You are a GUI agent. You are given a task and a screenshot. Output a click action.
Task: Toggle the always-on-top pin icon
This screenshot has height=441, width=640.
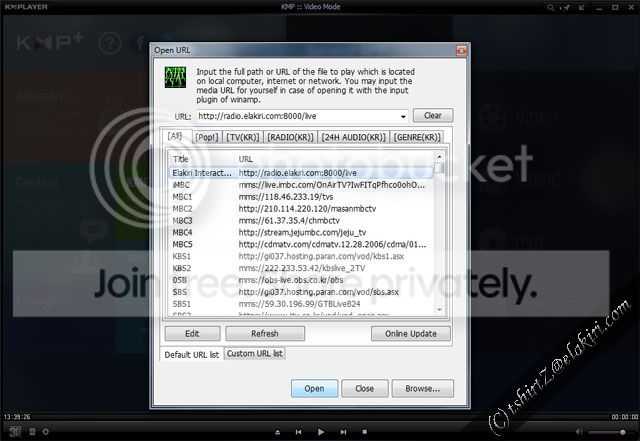click(566, 7)
